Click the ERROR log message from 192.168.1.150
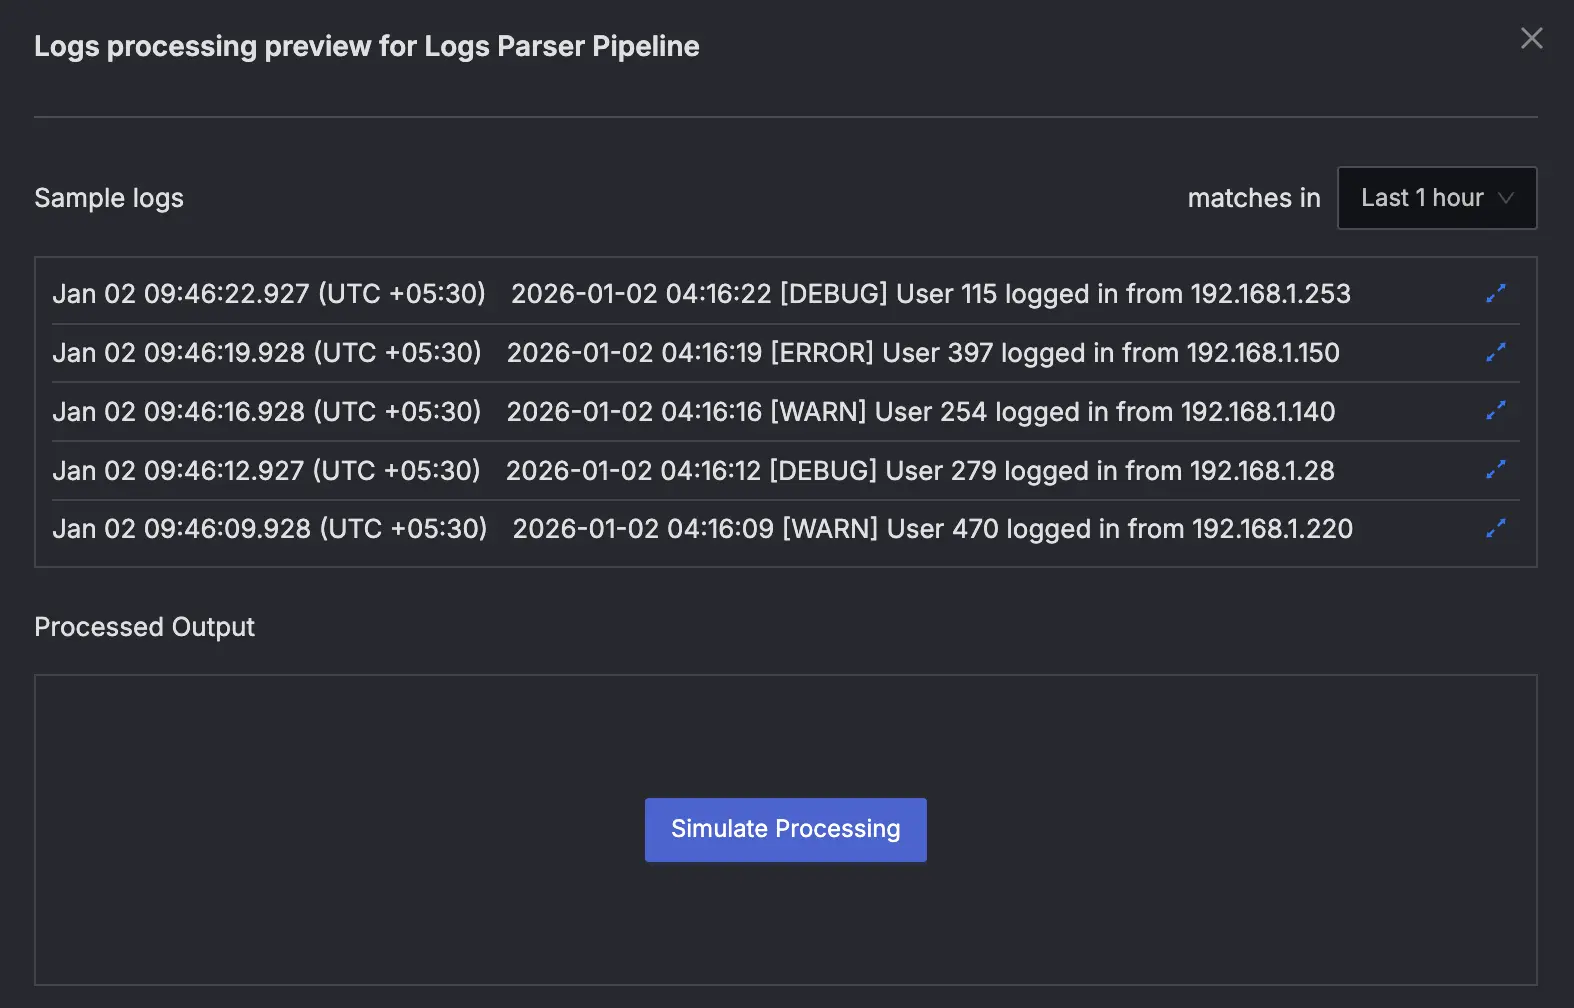Screen dimensions: 1574x1008 pos(922,353)
